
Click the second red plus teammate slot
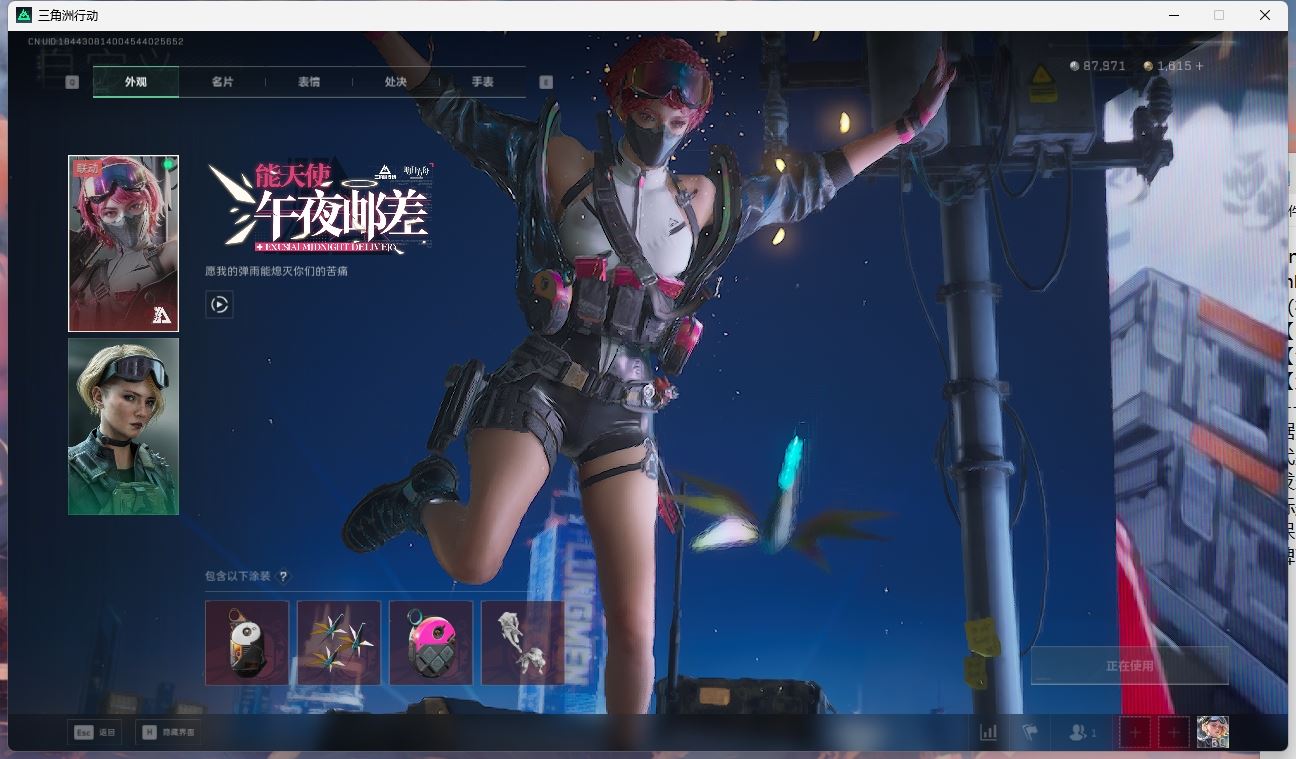coord(1173,732)
